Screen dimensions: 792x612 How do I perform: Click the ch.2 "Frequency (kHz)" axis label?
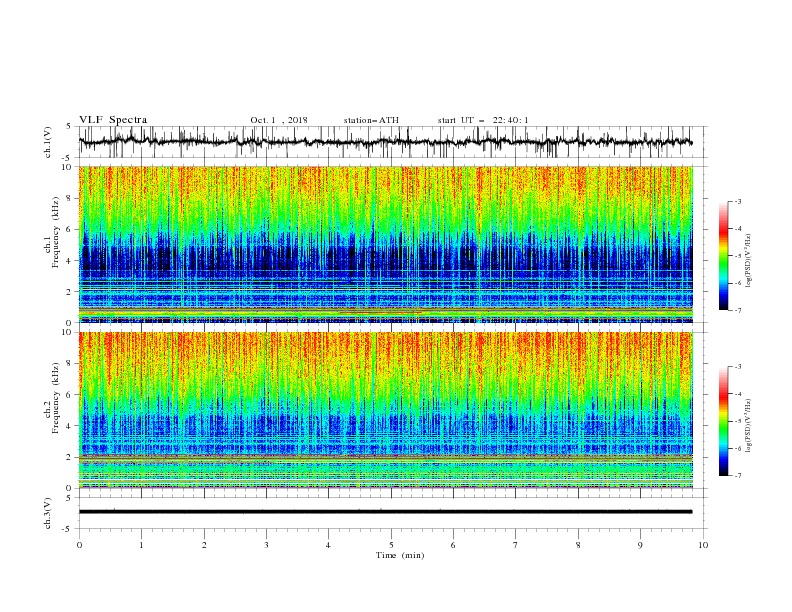[x=56, y=397]
